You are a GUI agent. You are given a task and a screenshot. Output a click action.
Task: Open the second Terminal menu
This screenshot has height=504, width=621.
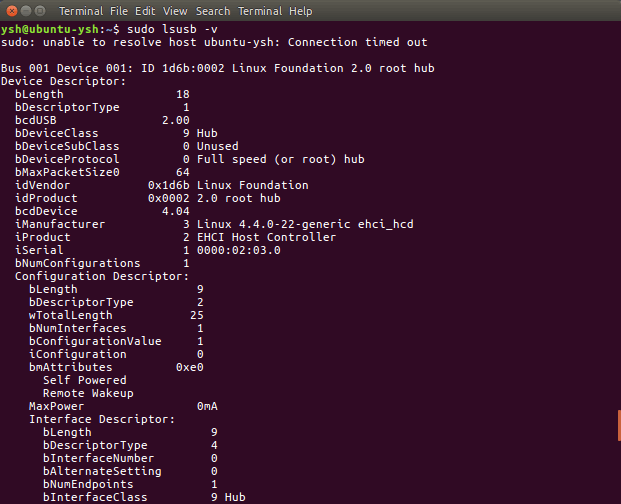pyautogui.click(x=260, y=11)
